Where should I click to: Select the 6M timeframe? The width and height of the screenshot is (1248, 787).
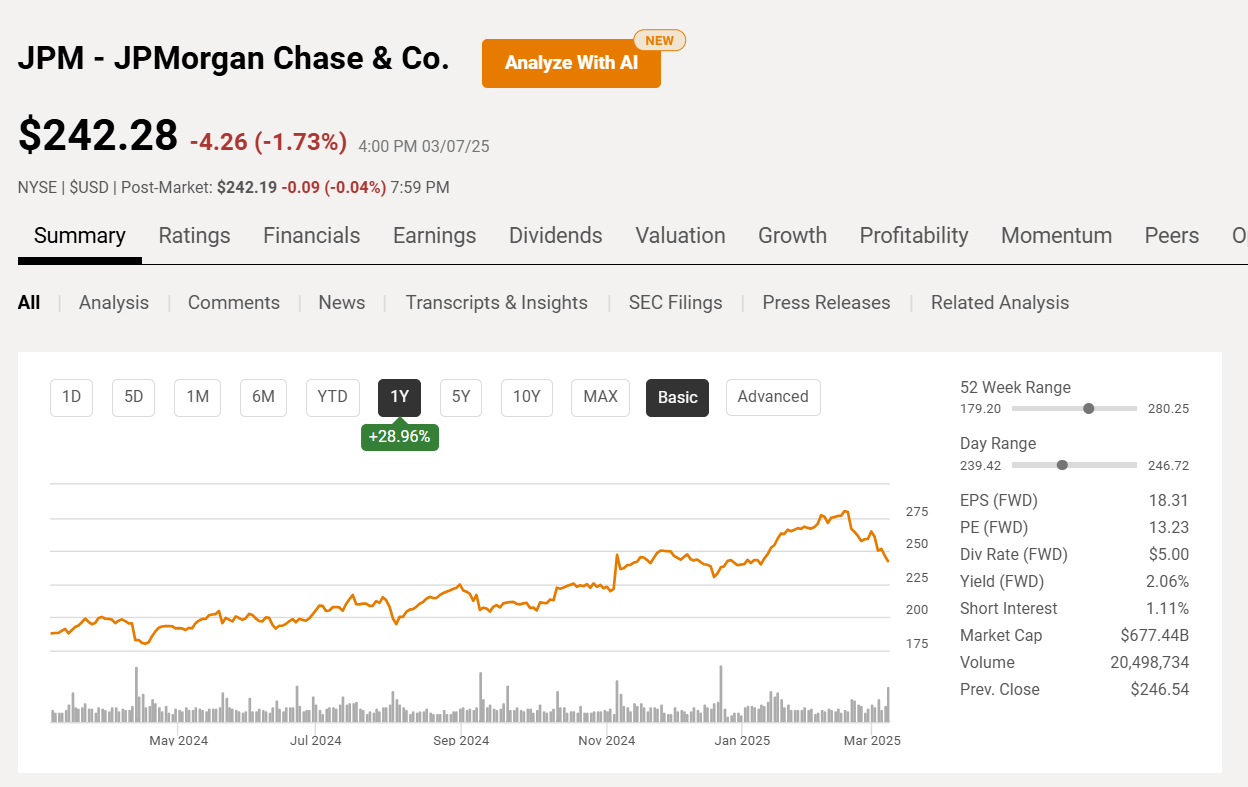[x=263, y=397]
